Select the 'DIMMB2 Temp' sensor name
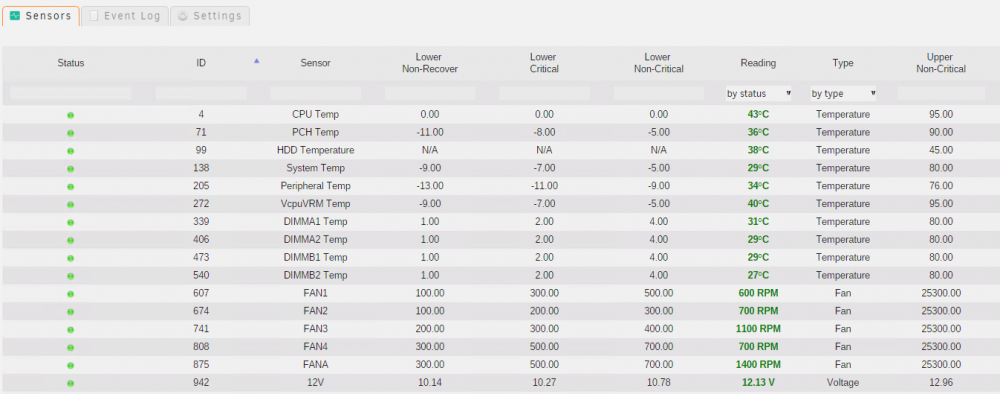This screenshot has height=394, width=1000. click(316, 275)
